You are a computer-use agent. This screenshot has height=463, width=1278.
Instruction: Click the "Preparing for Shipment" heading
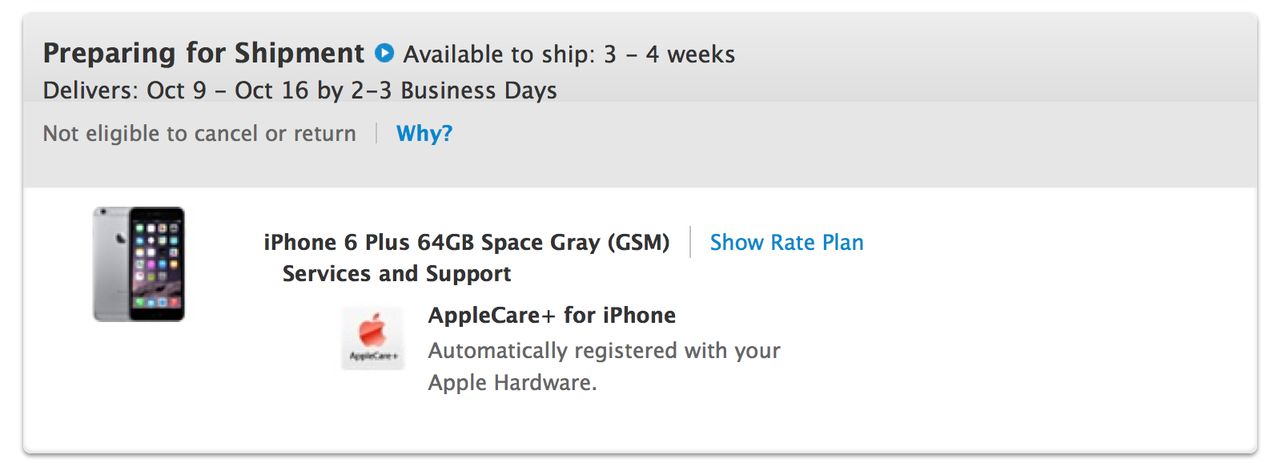click(203, 53)
